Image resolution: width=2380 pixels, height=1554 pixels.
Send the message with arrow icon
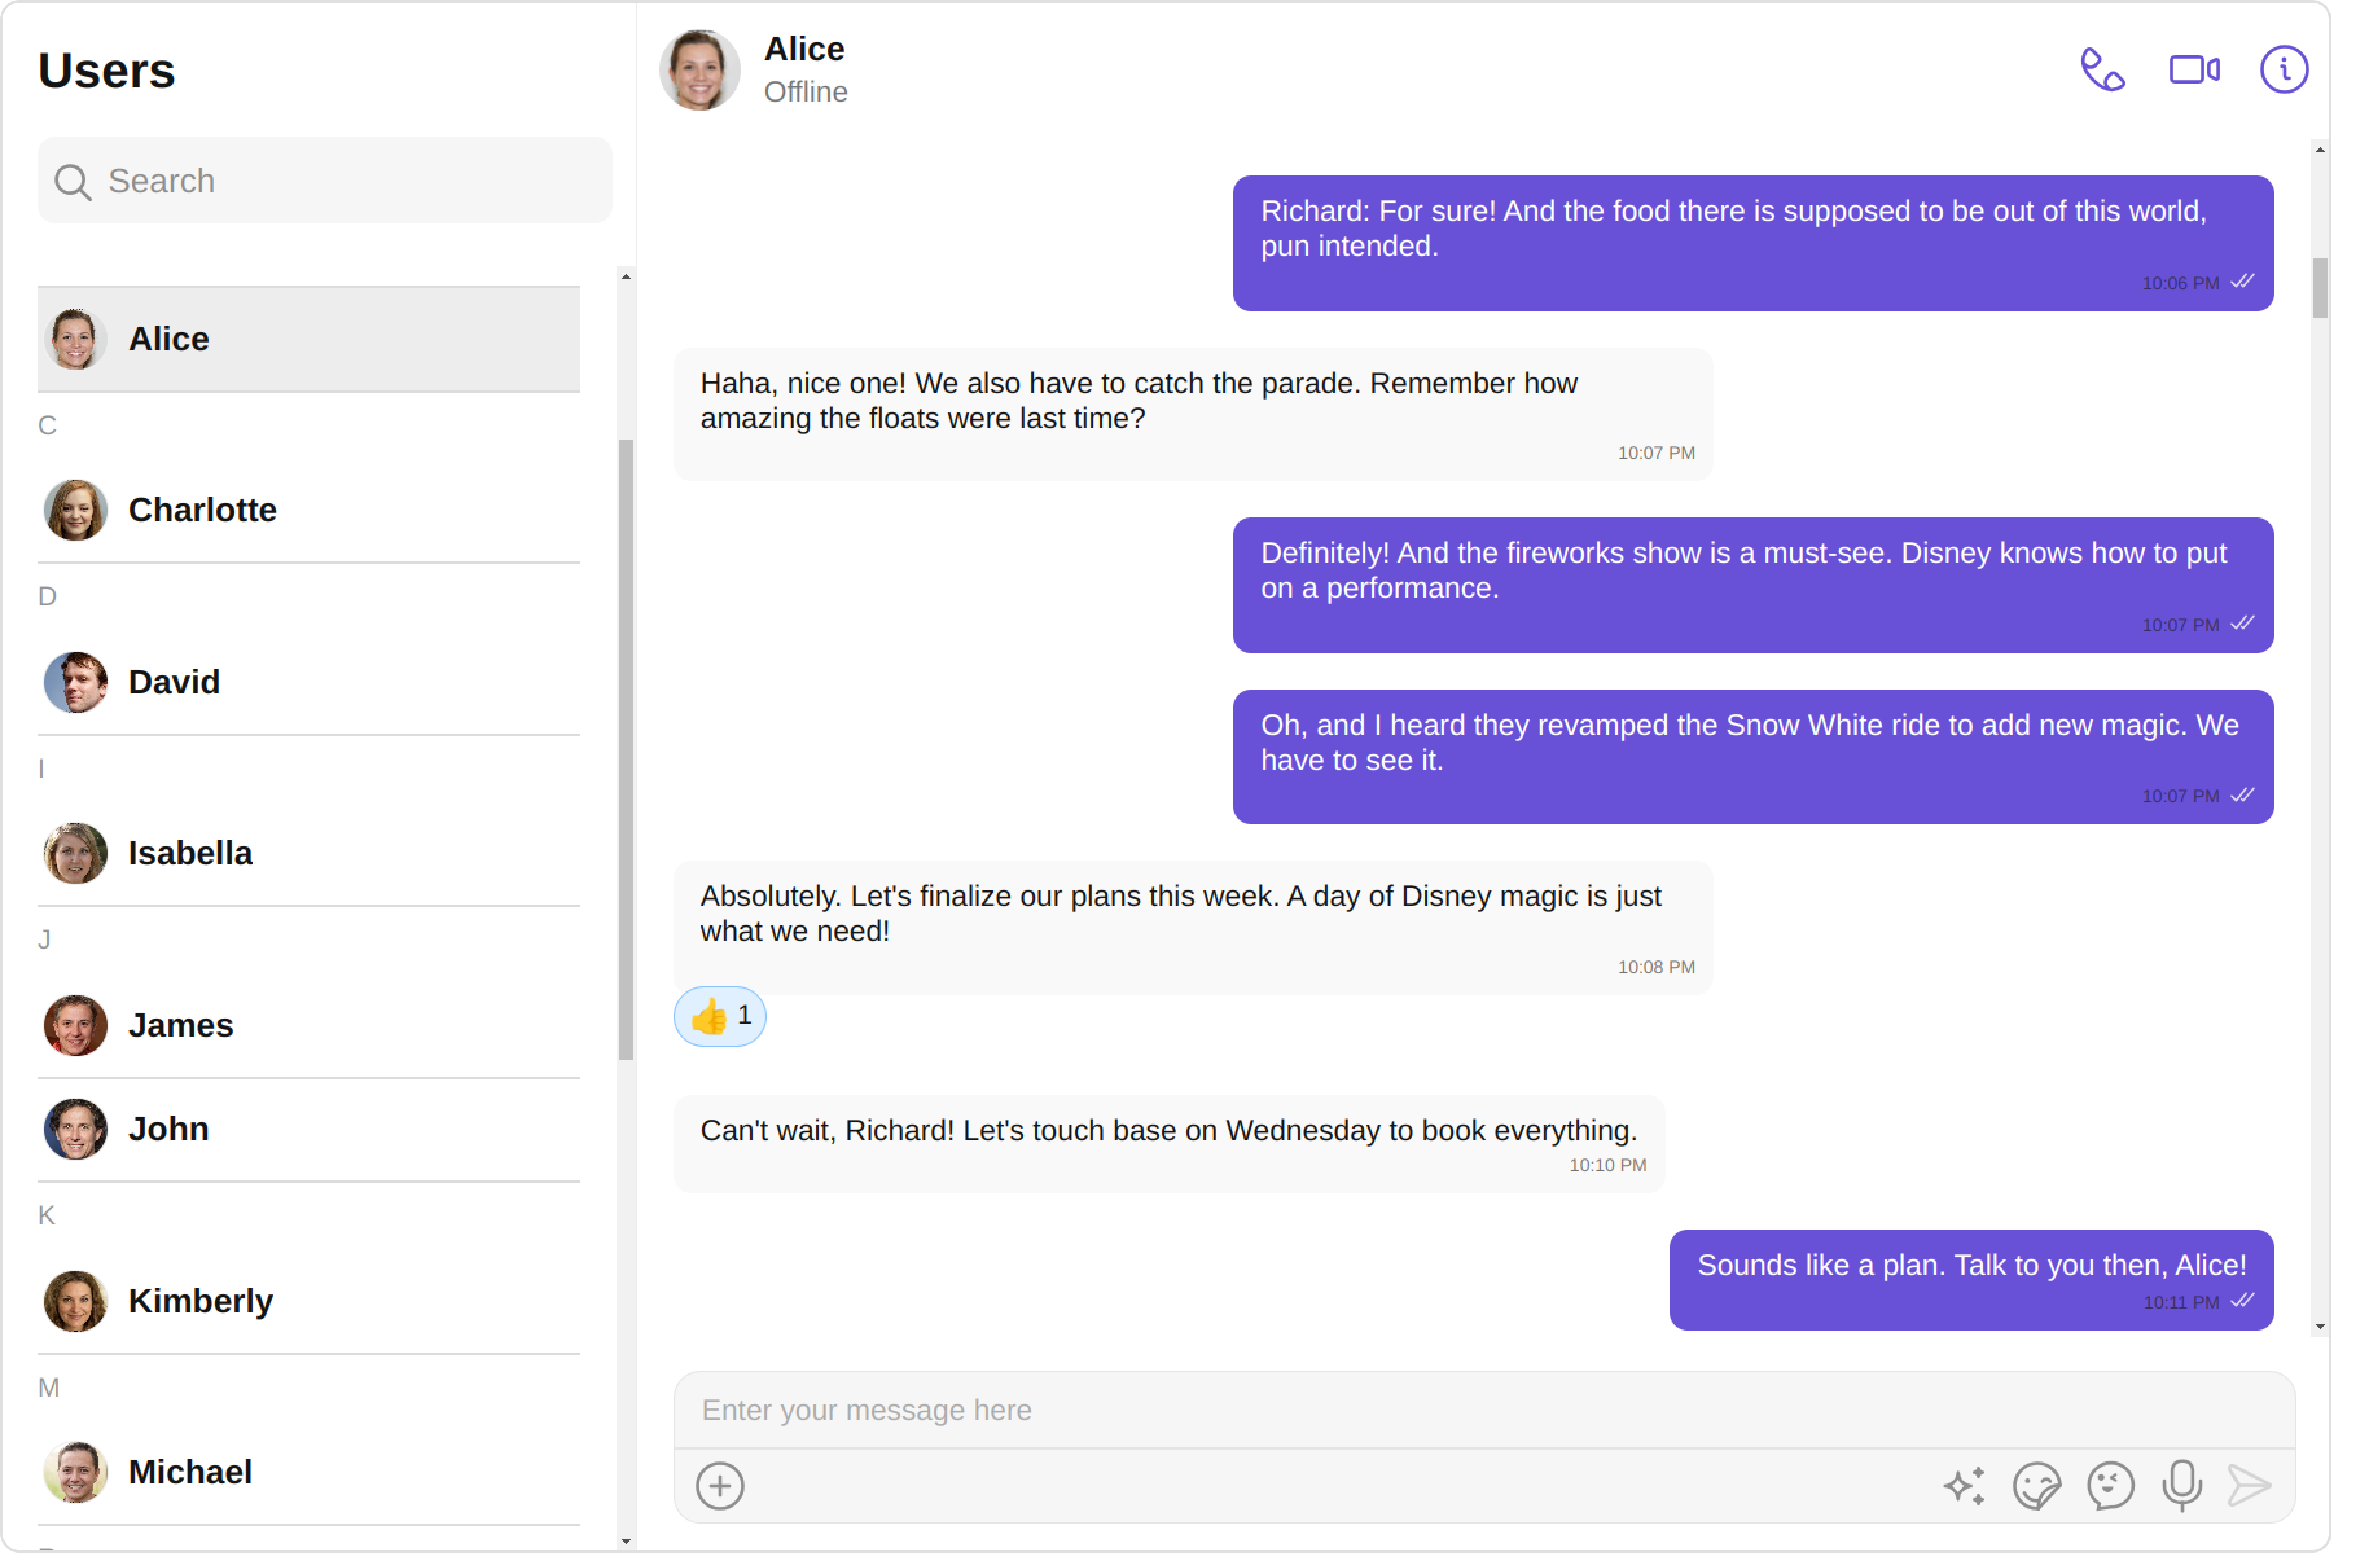pyautogui.click(x=2249, y=1485)
